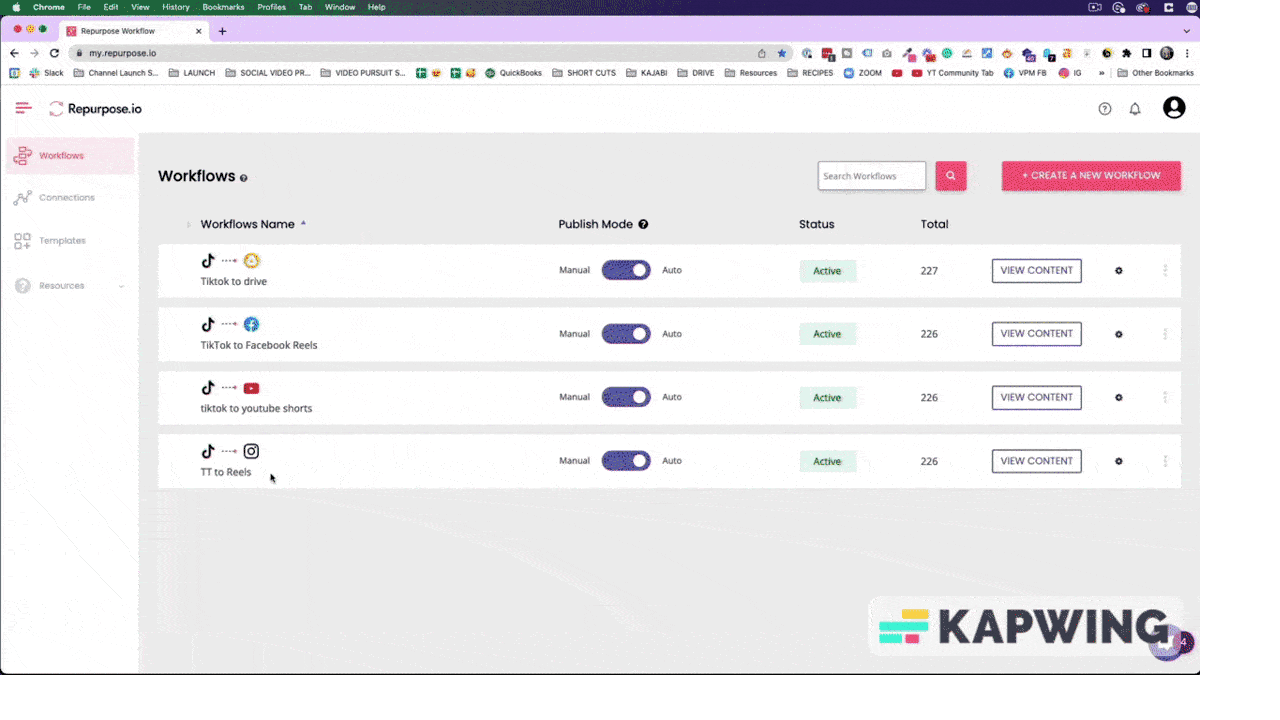The width and height of the screenshot is (1280, 720).
Task: Toggle publish mode for TikTok to Facebook Reels
Action: coord(626,334)
